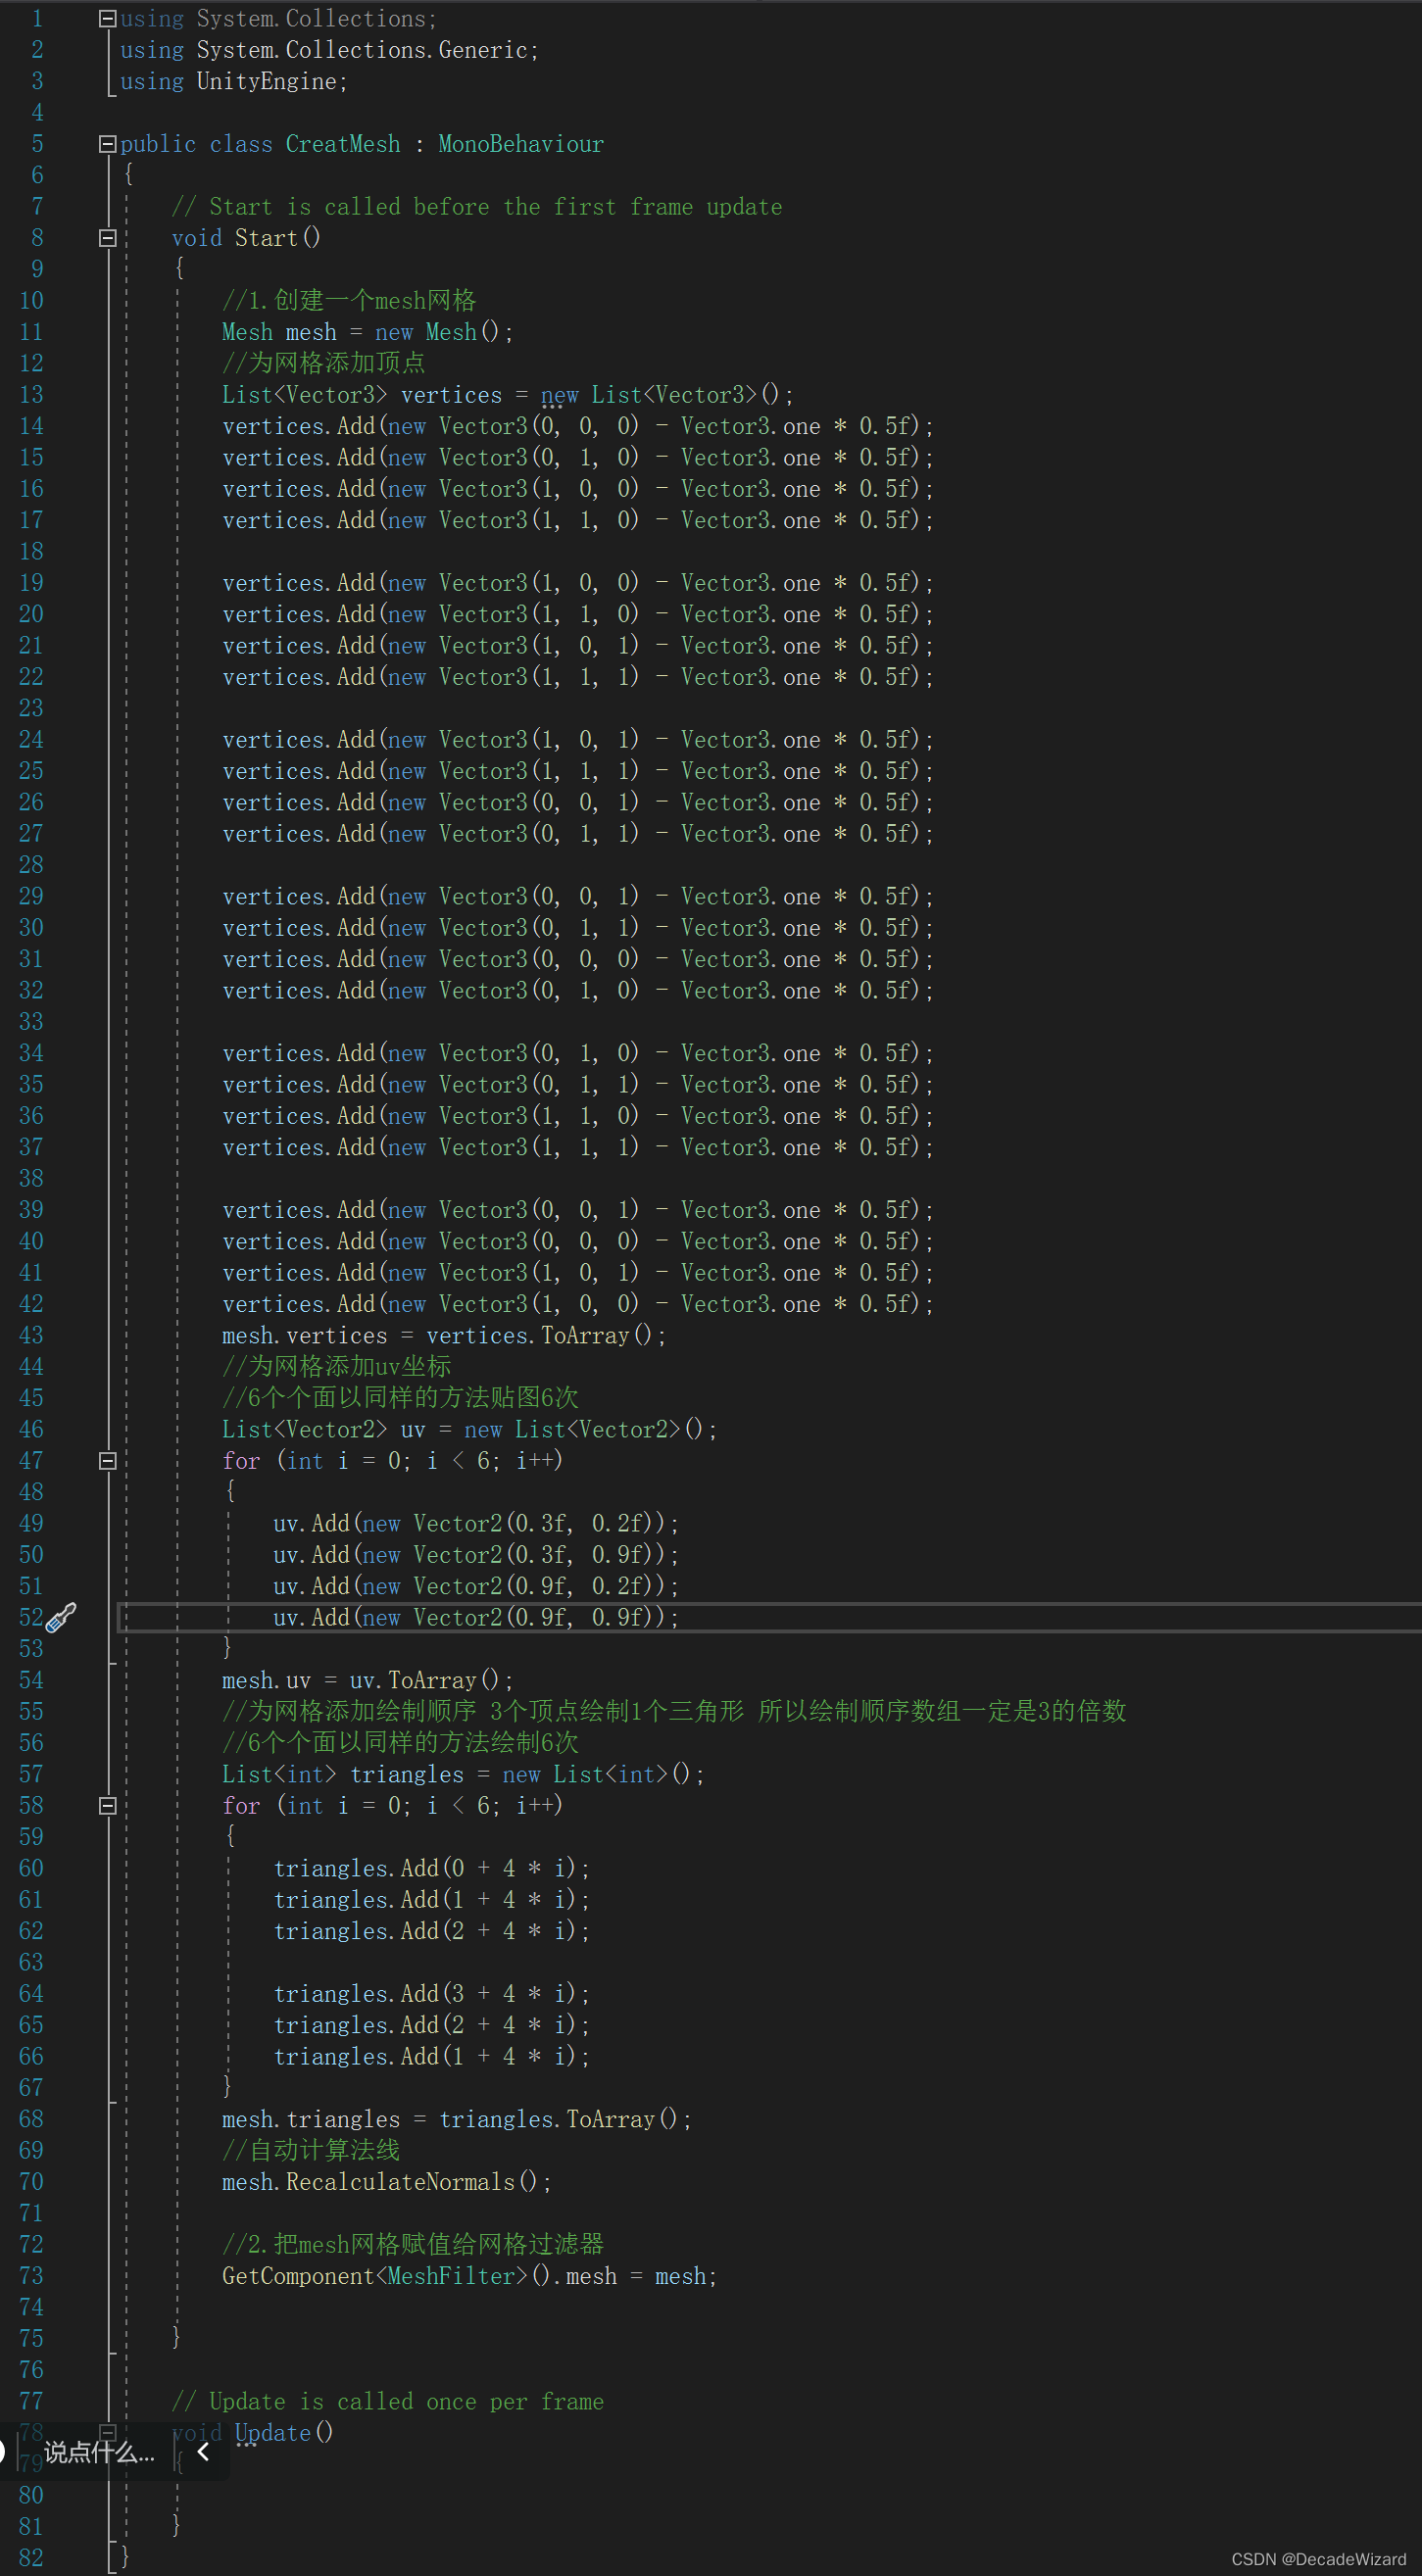Viewport: 1422px width, 2576px height.
Task: Click 'using System.Collections.Generic;' line
Action: point(329,50)
